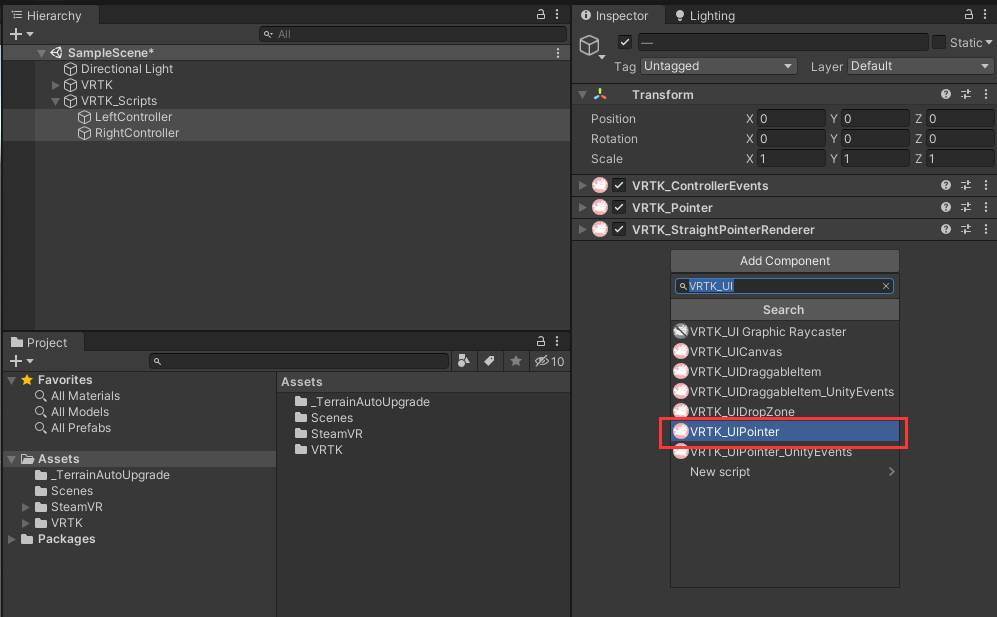
Task: Disable the VRTK_Pointer component checkbox
Action: click(x=619, y=207)
